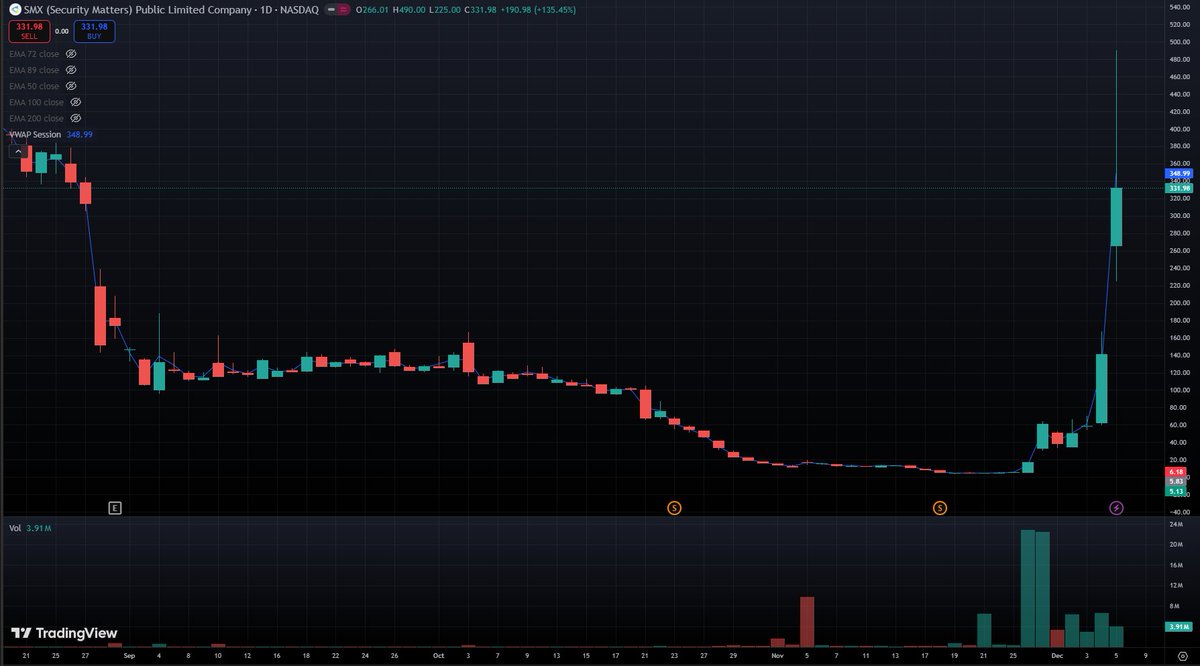1200x666 pixels.
Task: Show the EMA 200 close indicator
Action: (74, 118)
